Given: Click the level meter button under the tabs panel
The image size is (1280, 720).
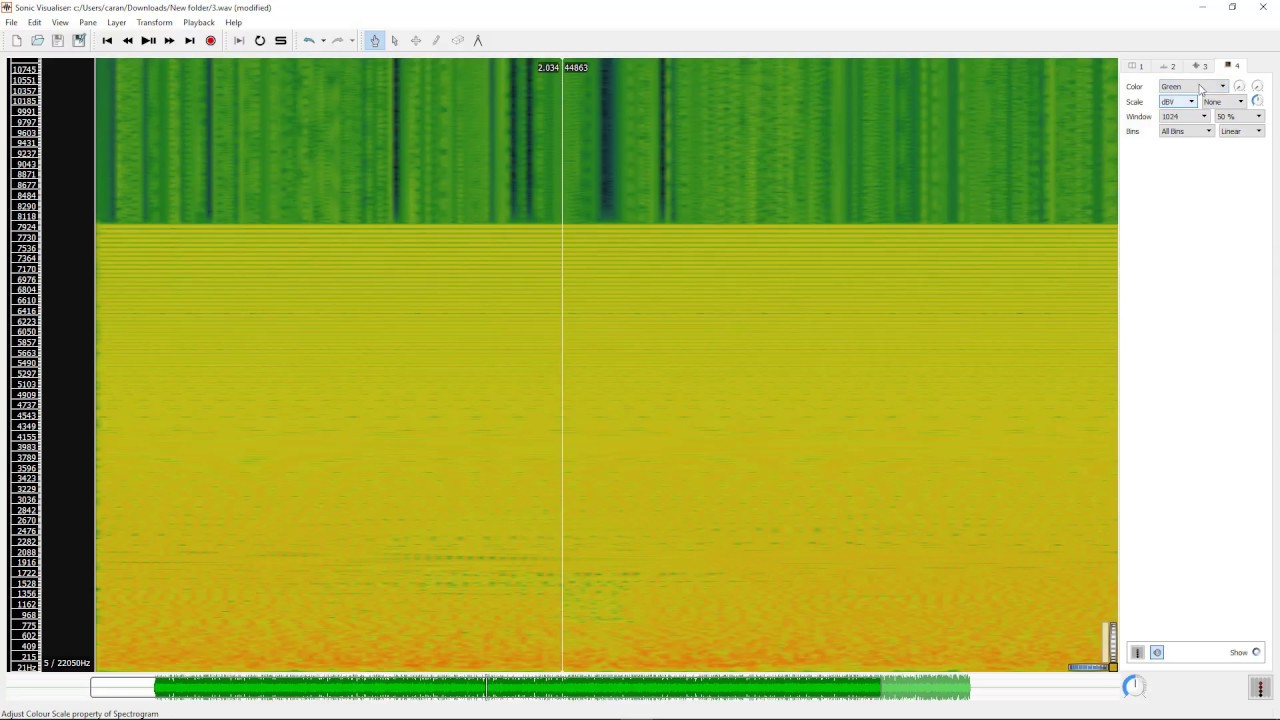Looking at the screenshot, I should [1137, 653].
